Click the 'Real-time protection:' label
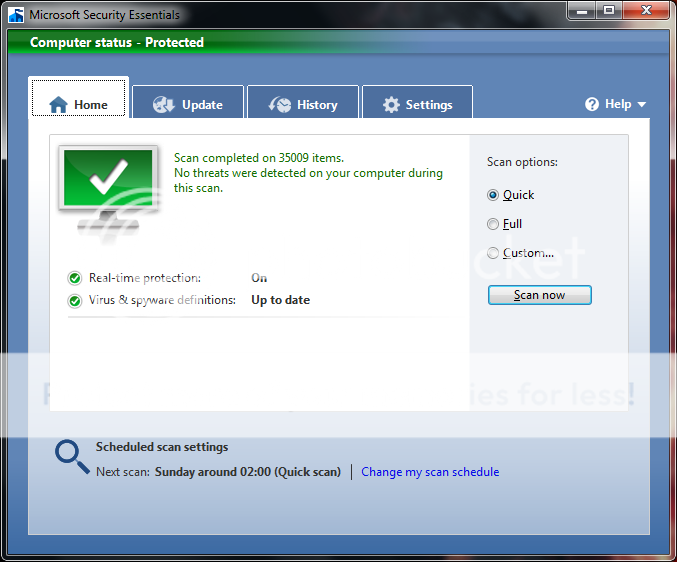 [x=145, y=278]
